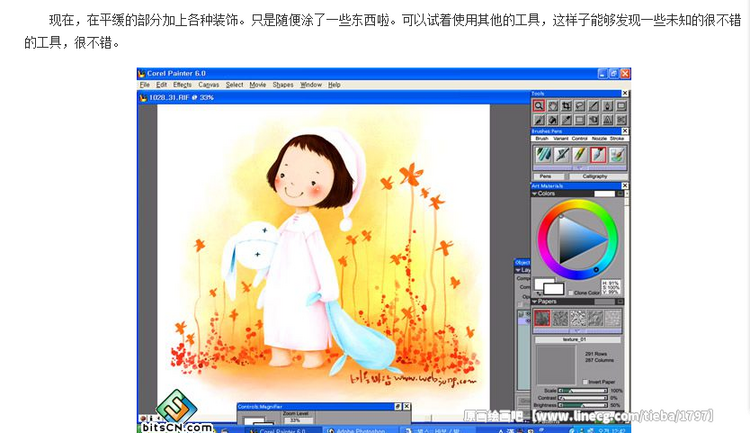Pick a shade in the saturation triangle

(x=576, y=239)
